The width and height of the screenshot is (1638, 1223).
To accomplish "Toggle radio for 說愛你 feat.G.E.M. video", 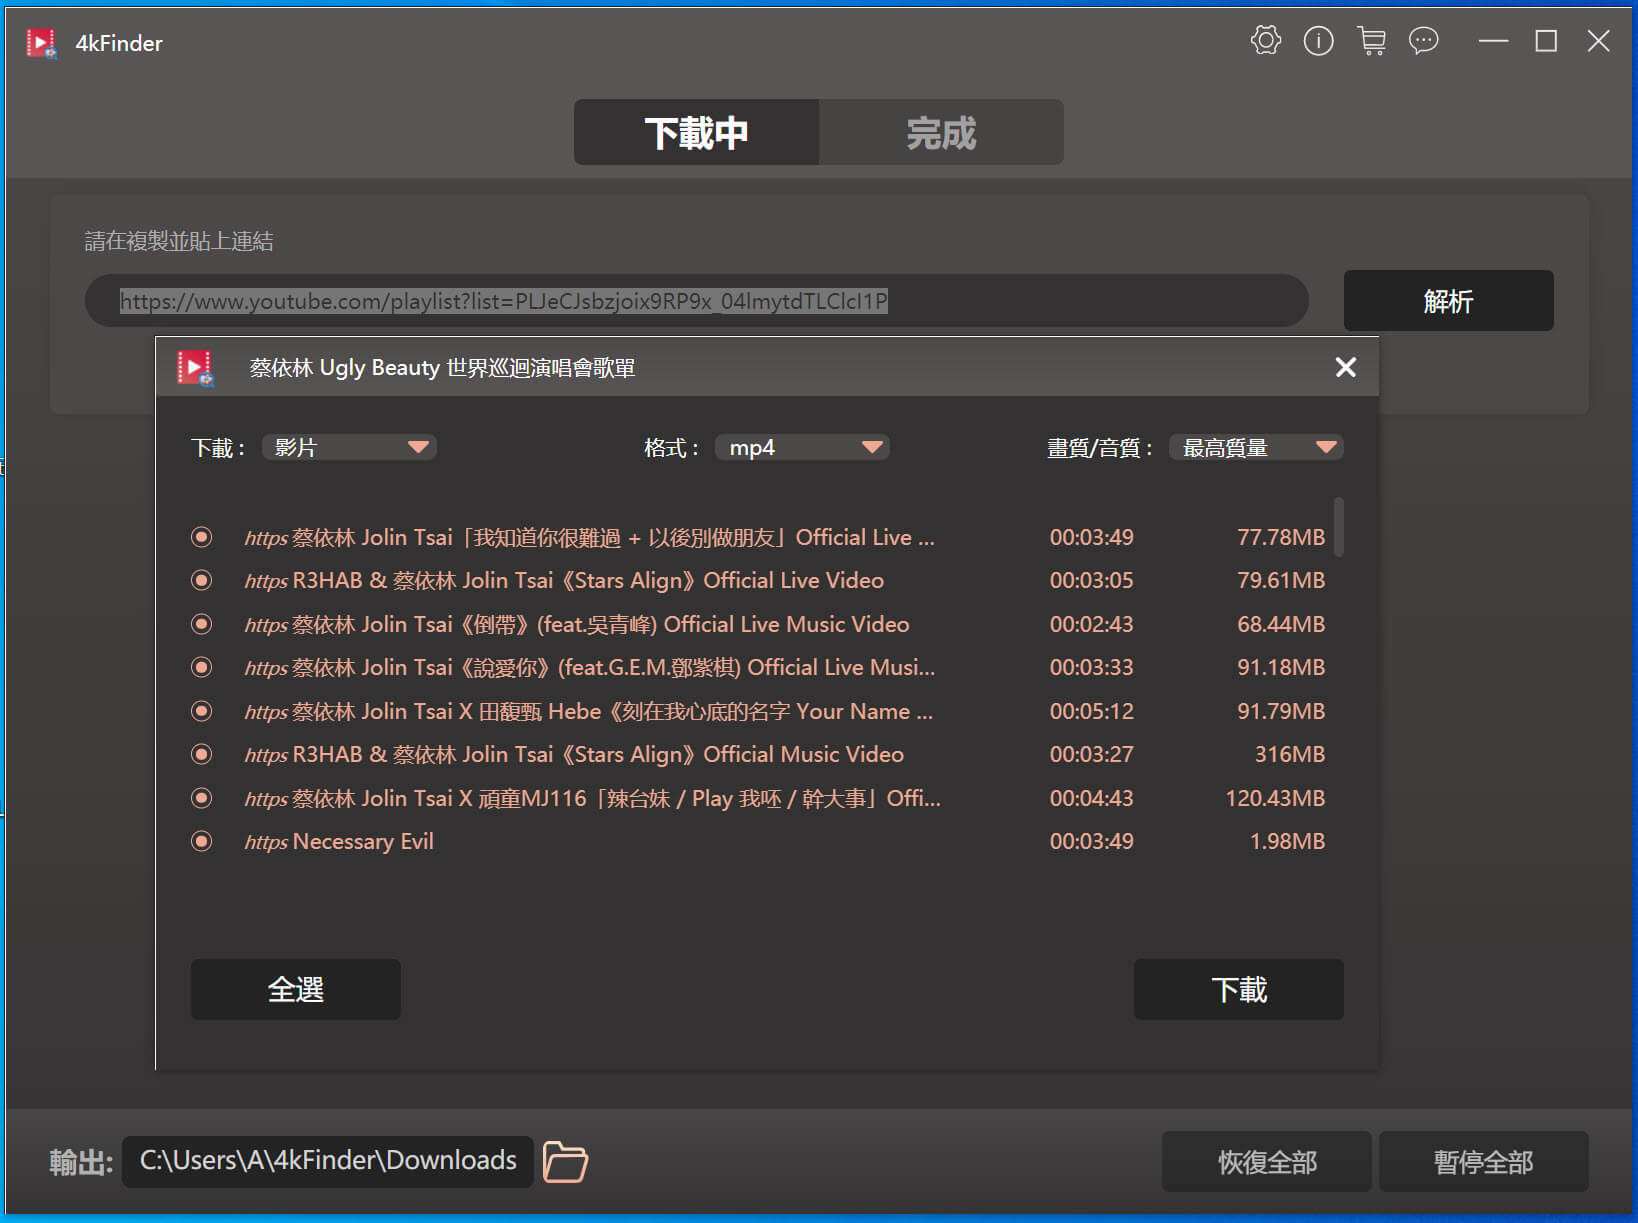I will pyautogui.click(x=201, y=667).
